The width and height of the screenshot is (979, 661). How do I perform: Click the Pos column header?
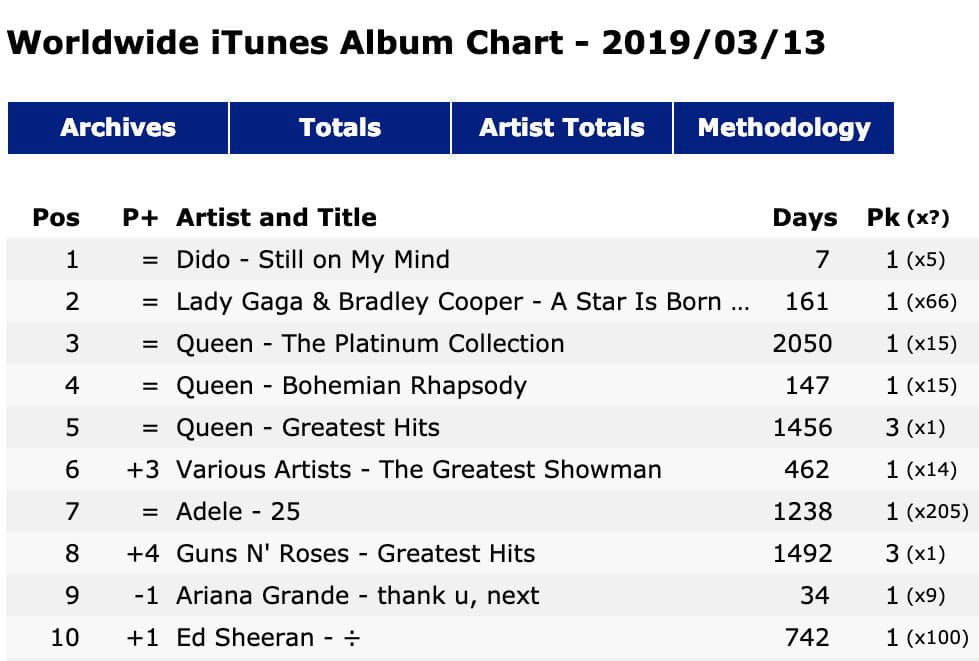[56, 218]
